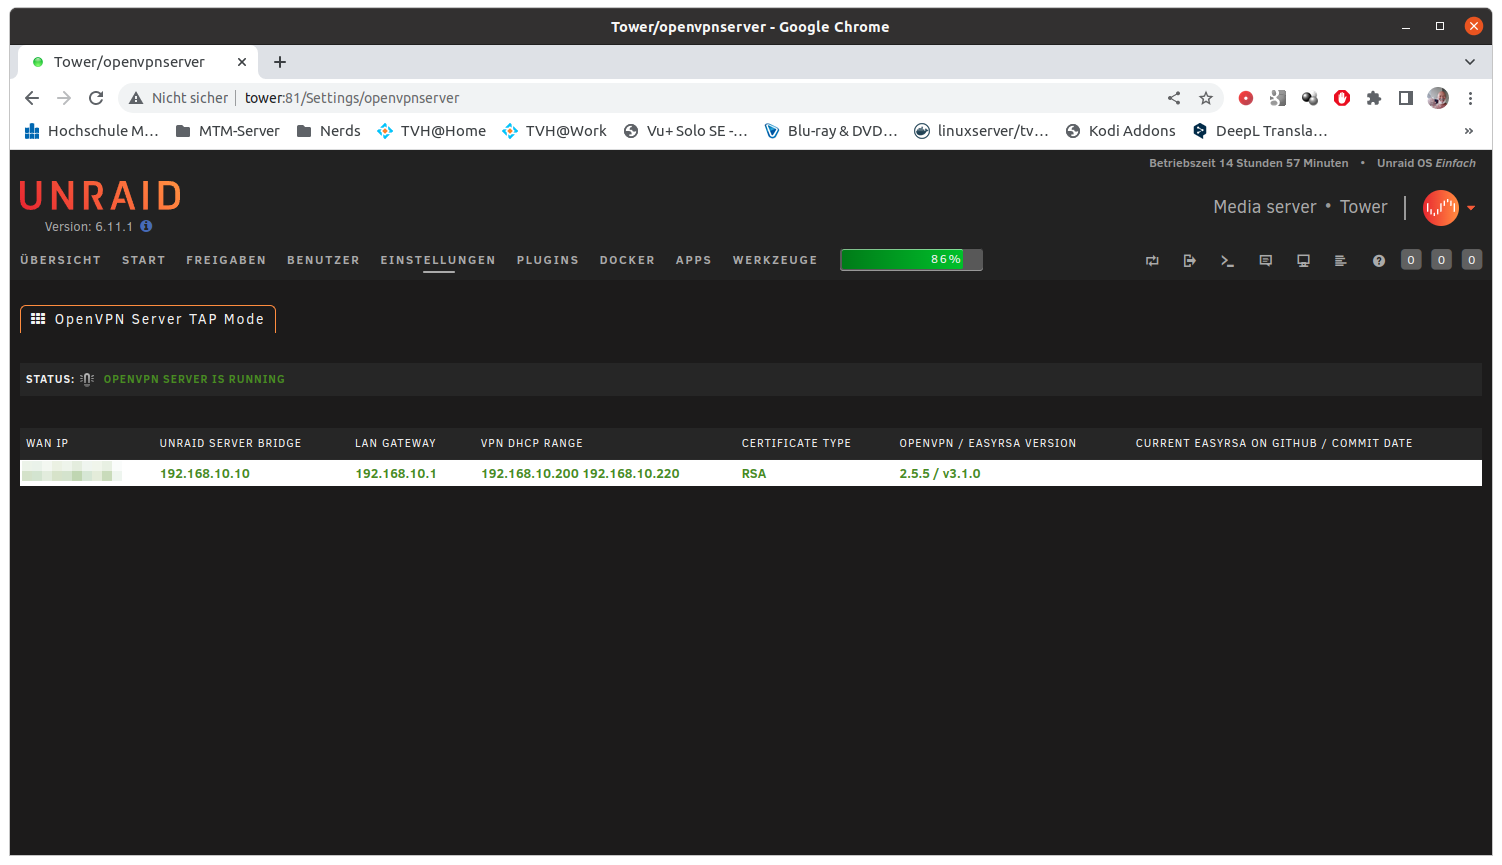Expand the account dropdown arrow beside avatar
This screenshot has width=1502, height=865.
click(1471, 208)
